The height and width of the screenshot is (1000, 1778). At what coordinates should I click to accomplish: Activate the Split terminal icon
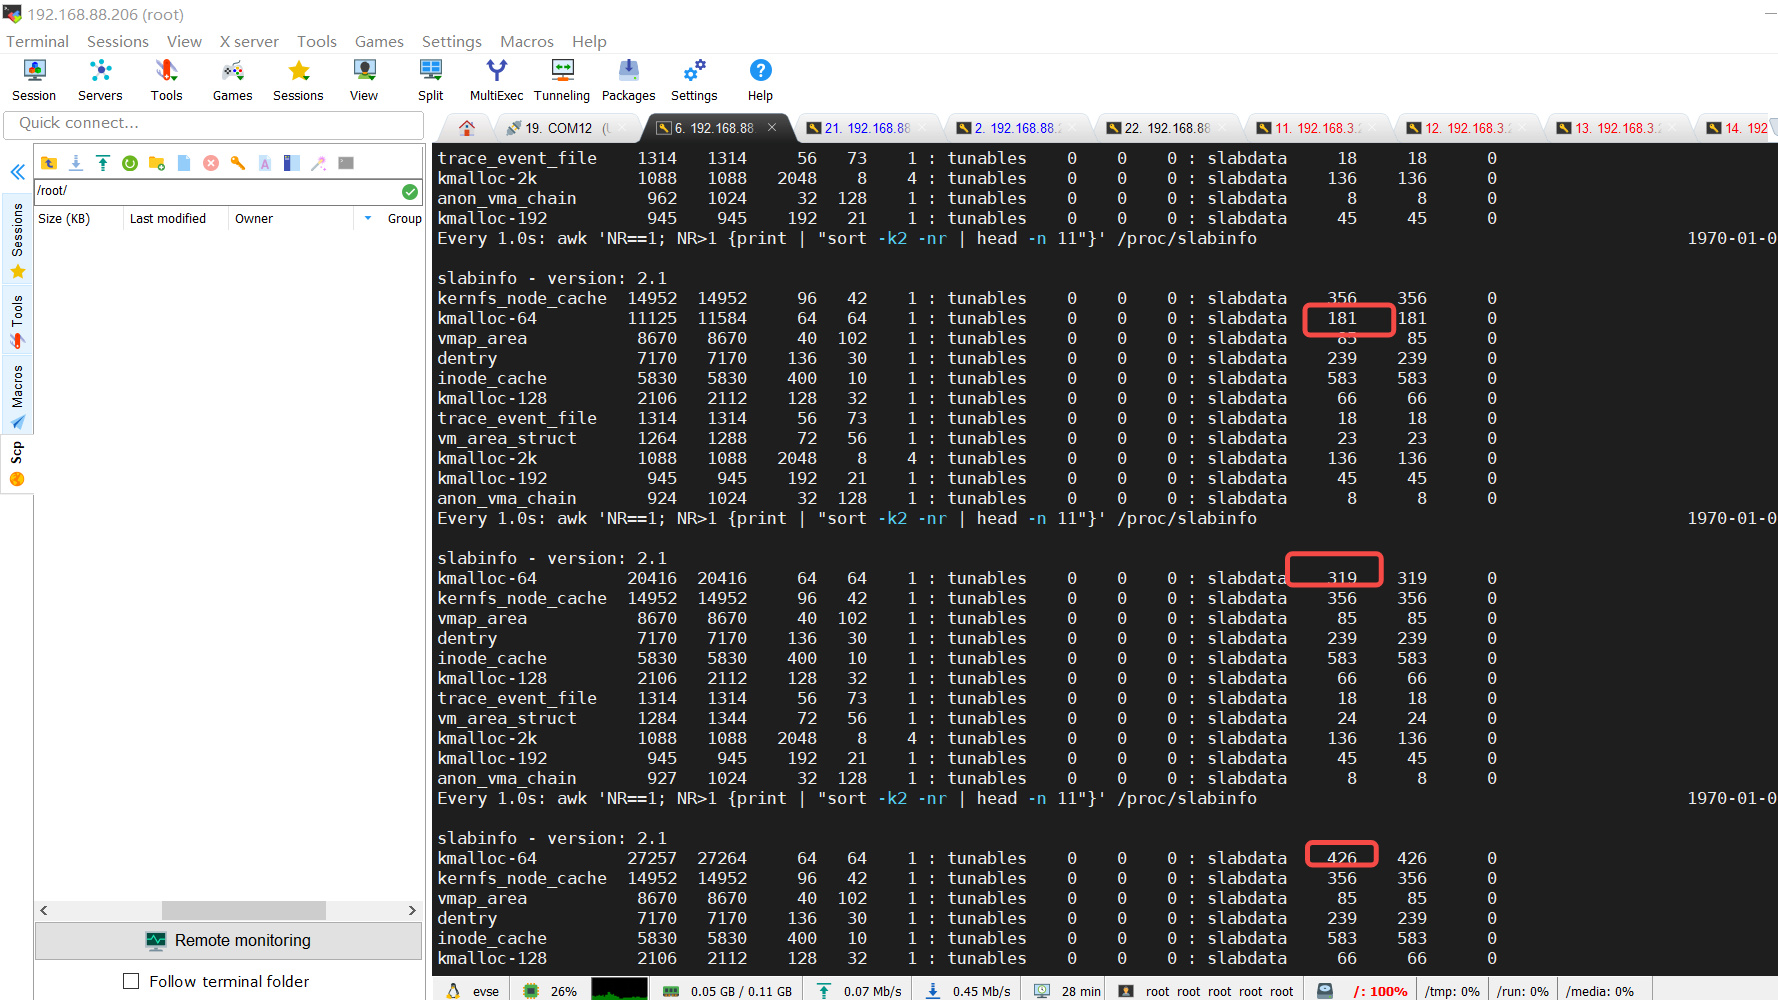tap(431, 80)
